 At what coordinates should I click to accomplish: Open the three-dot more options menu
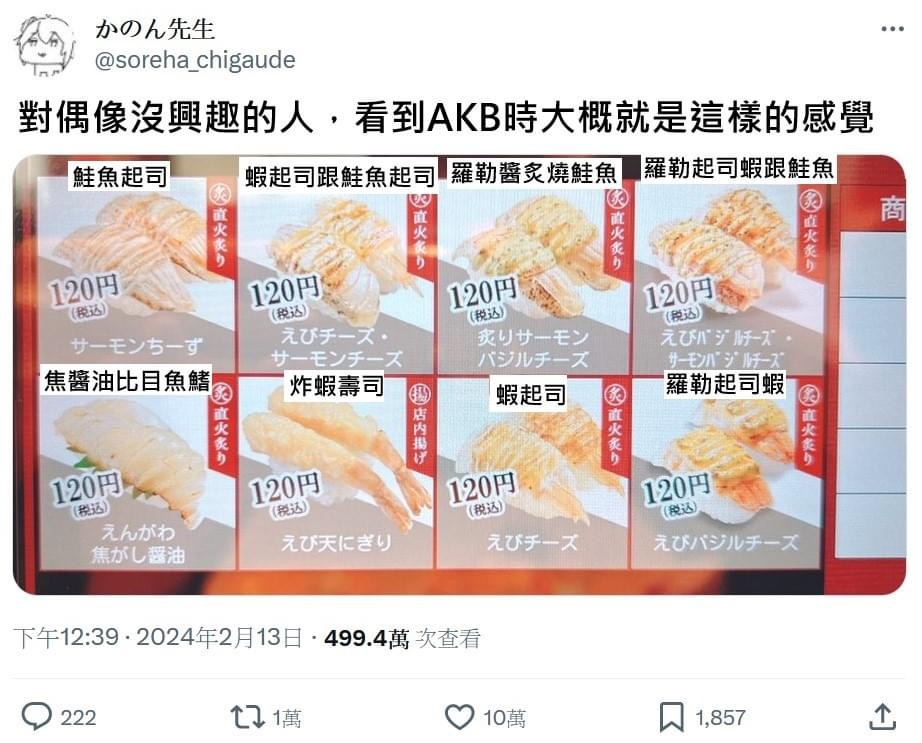(x=892, y=28)
